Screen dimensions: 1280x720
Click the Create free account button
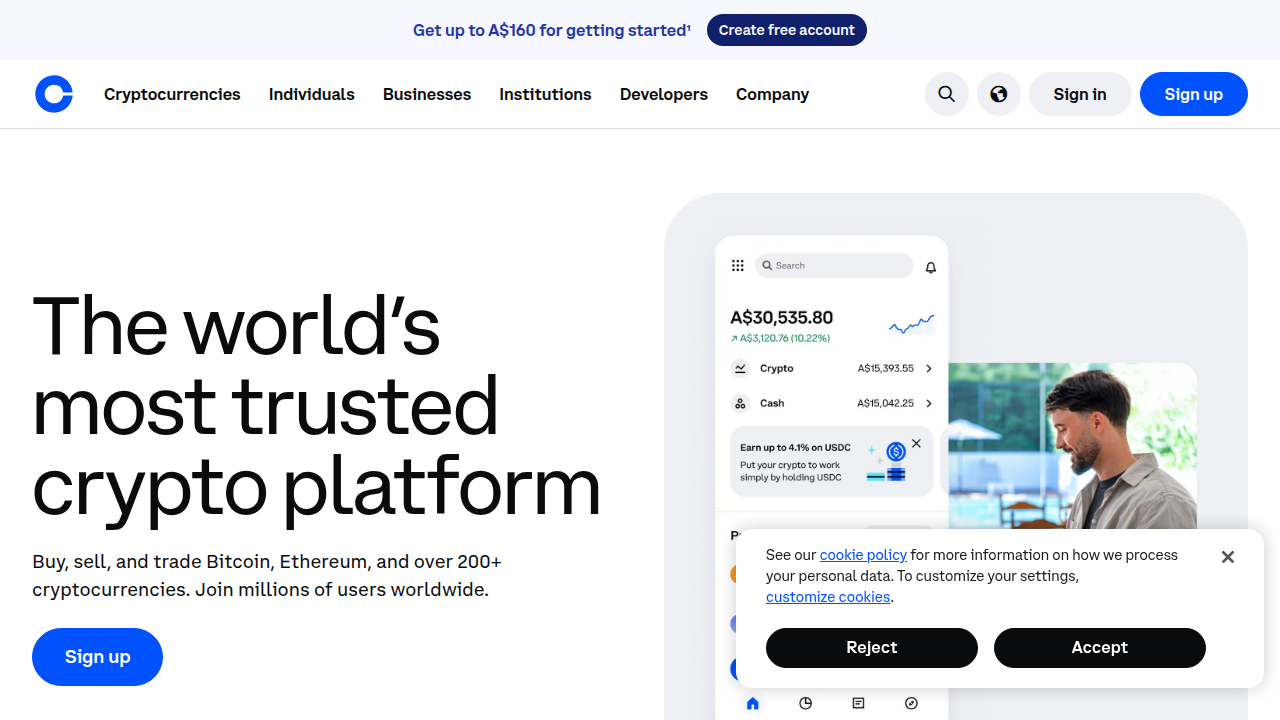(787, 30)
